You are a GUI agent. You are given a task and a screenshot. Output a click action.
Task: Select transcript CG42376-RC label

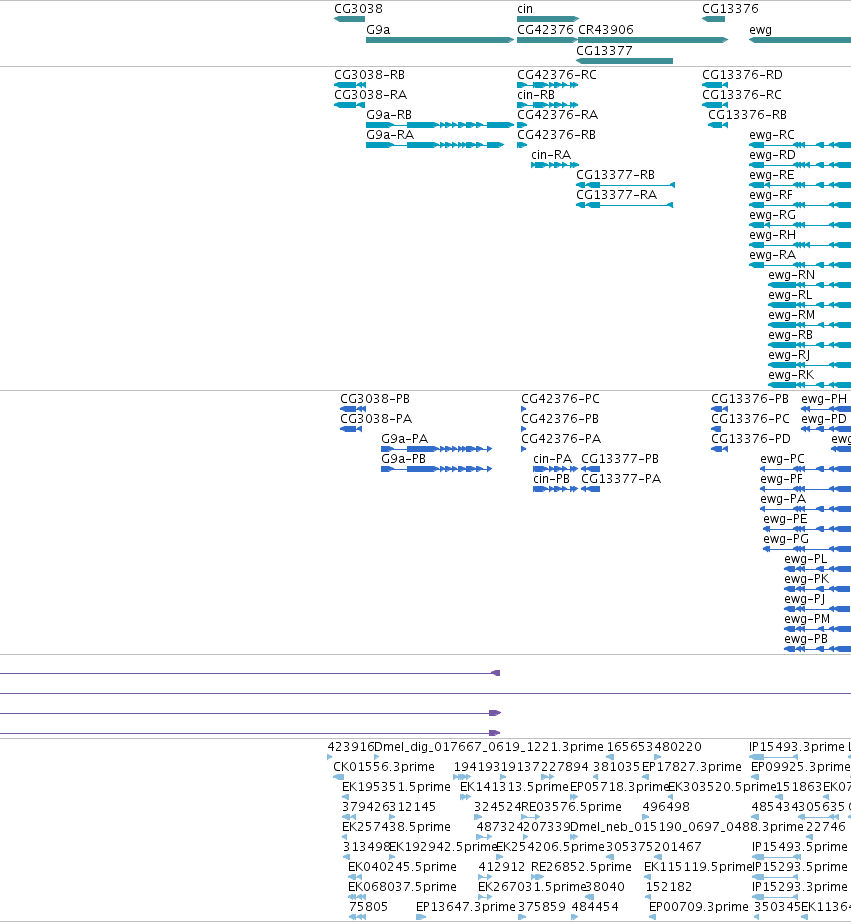(x=557, y=75)
